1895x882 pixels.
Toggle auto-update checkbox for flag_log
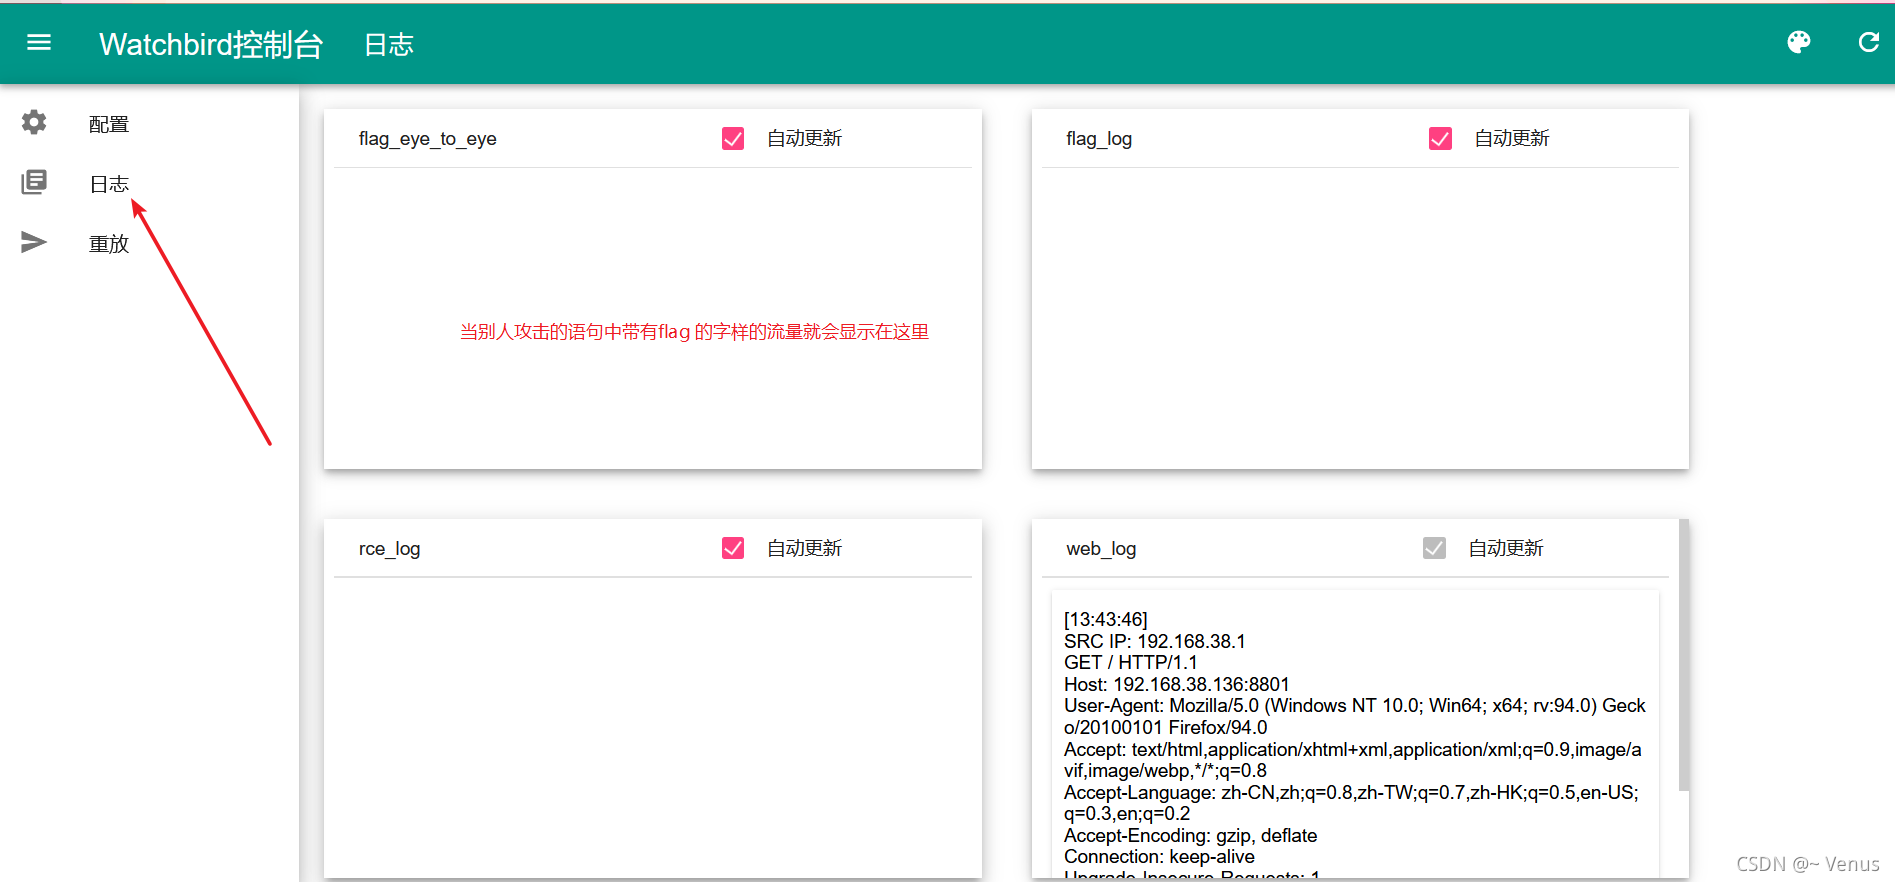click(x=1440, y=138)
